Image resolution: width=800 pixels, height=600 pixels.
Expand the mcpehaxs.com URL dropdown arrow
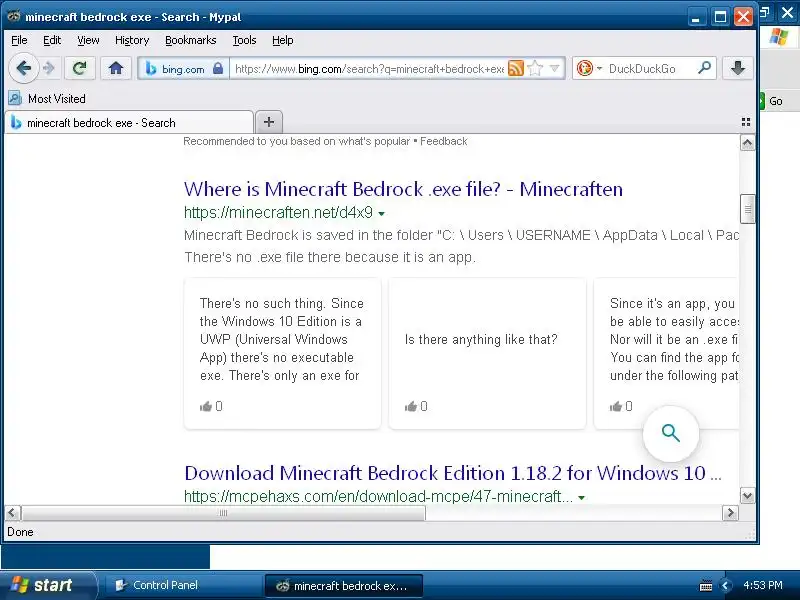[581, 497]
